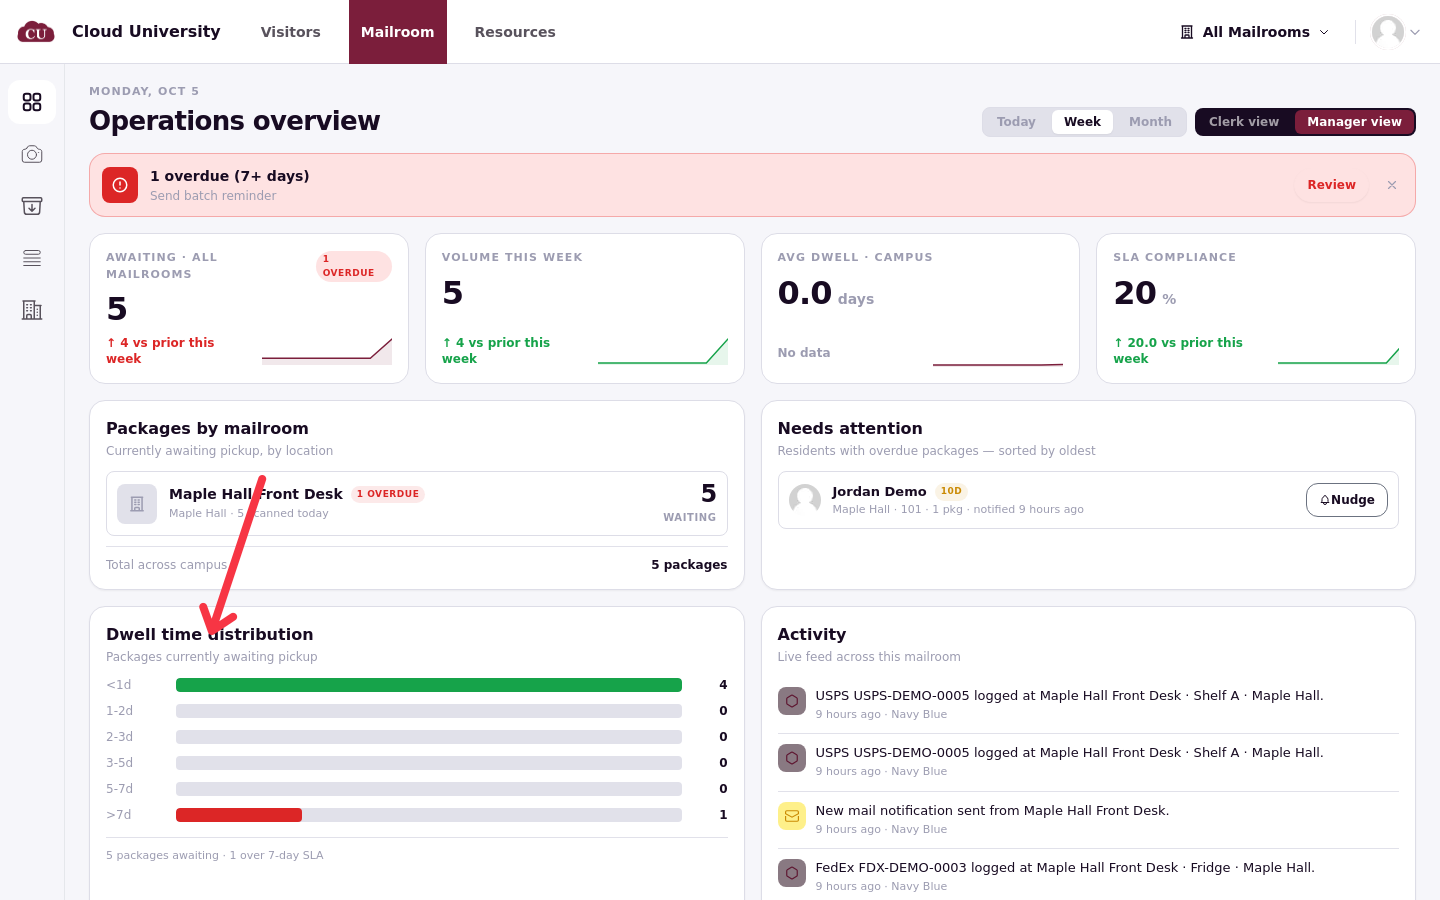The height and width of the screenshot is (900, 1440).
Task: Switch to Clerk view
Action: [1244, 122]
